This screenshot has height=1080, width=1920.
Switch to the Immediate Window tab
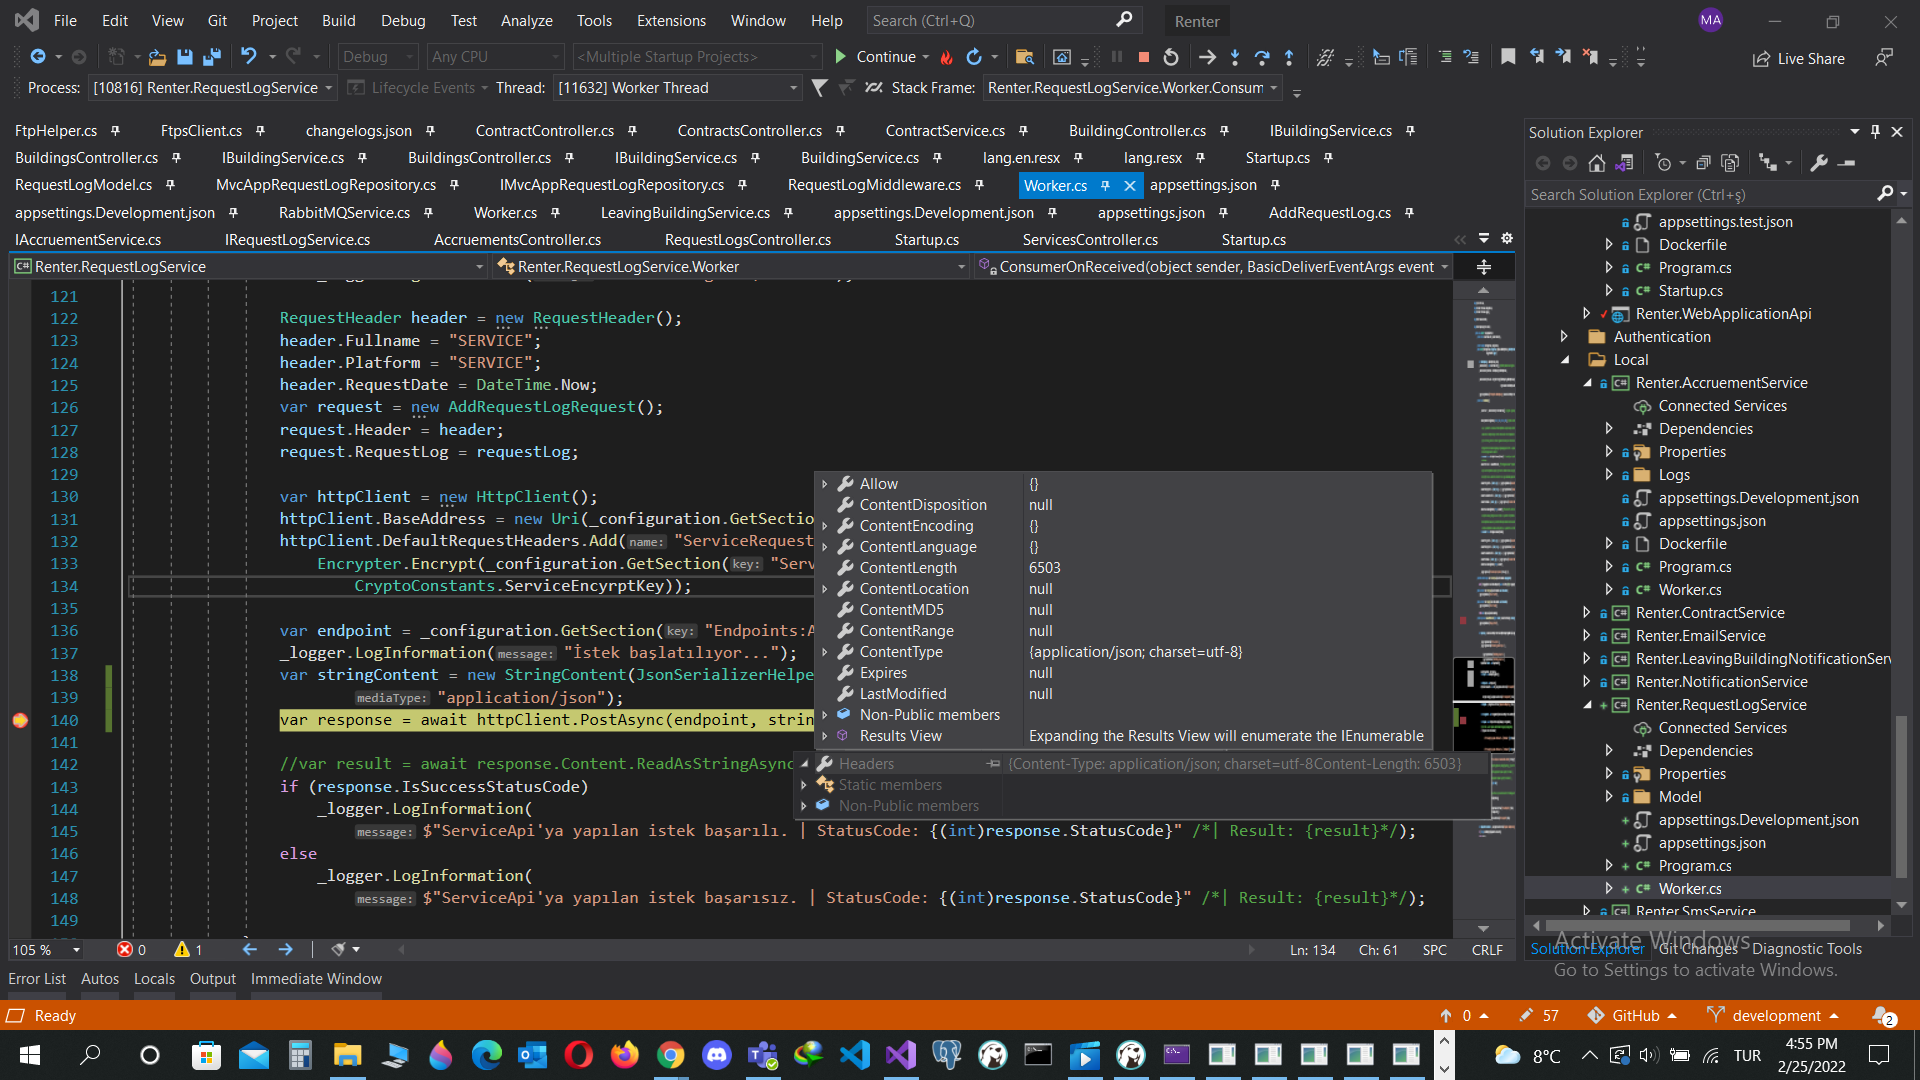point(316,979)
